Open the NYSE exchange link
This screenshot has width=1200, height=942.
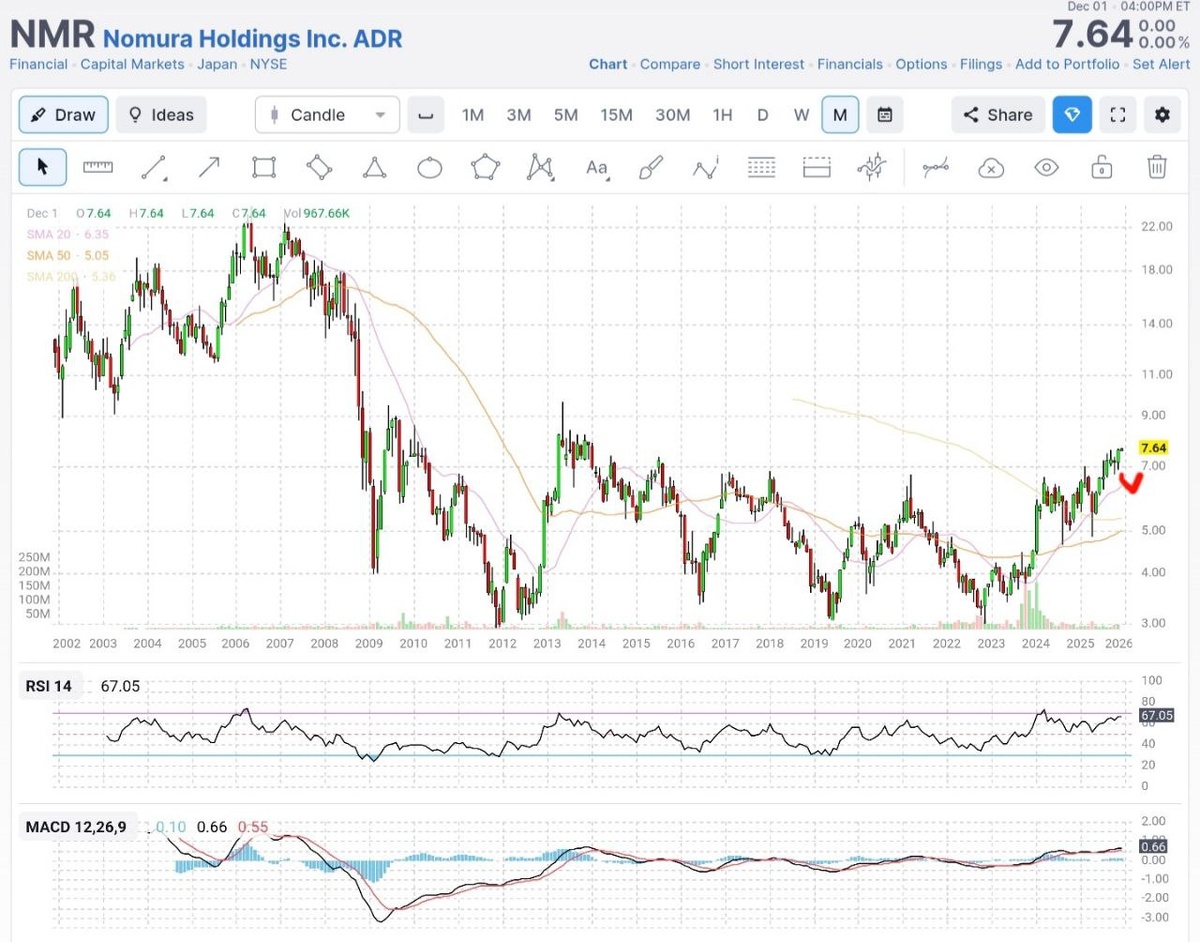tap(268, 64)
